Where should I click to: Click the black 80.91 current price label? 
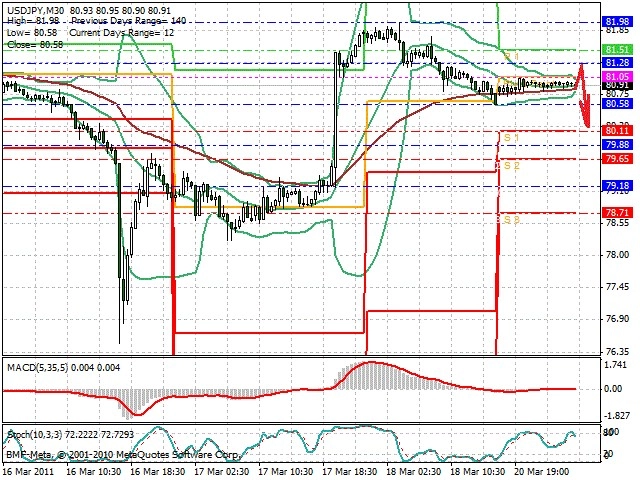pos(617,85)
